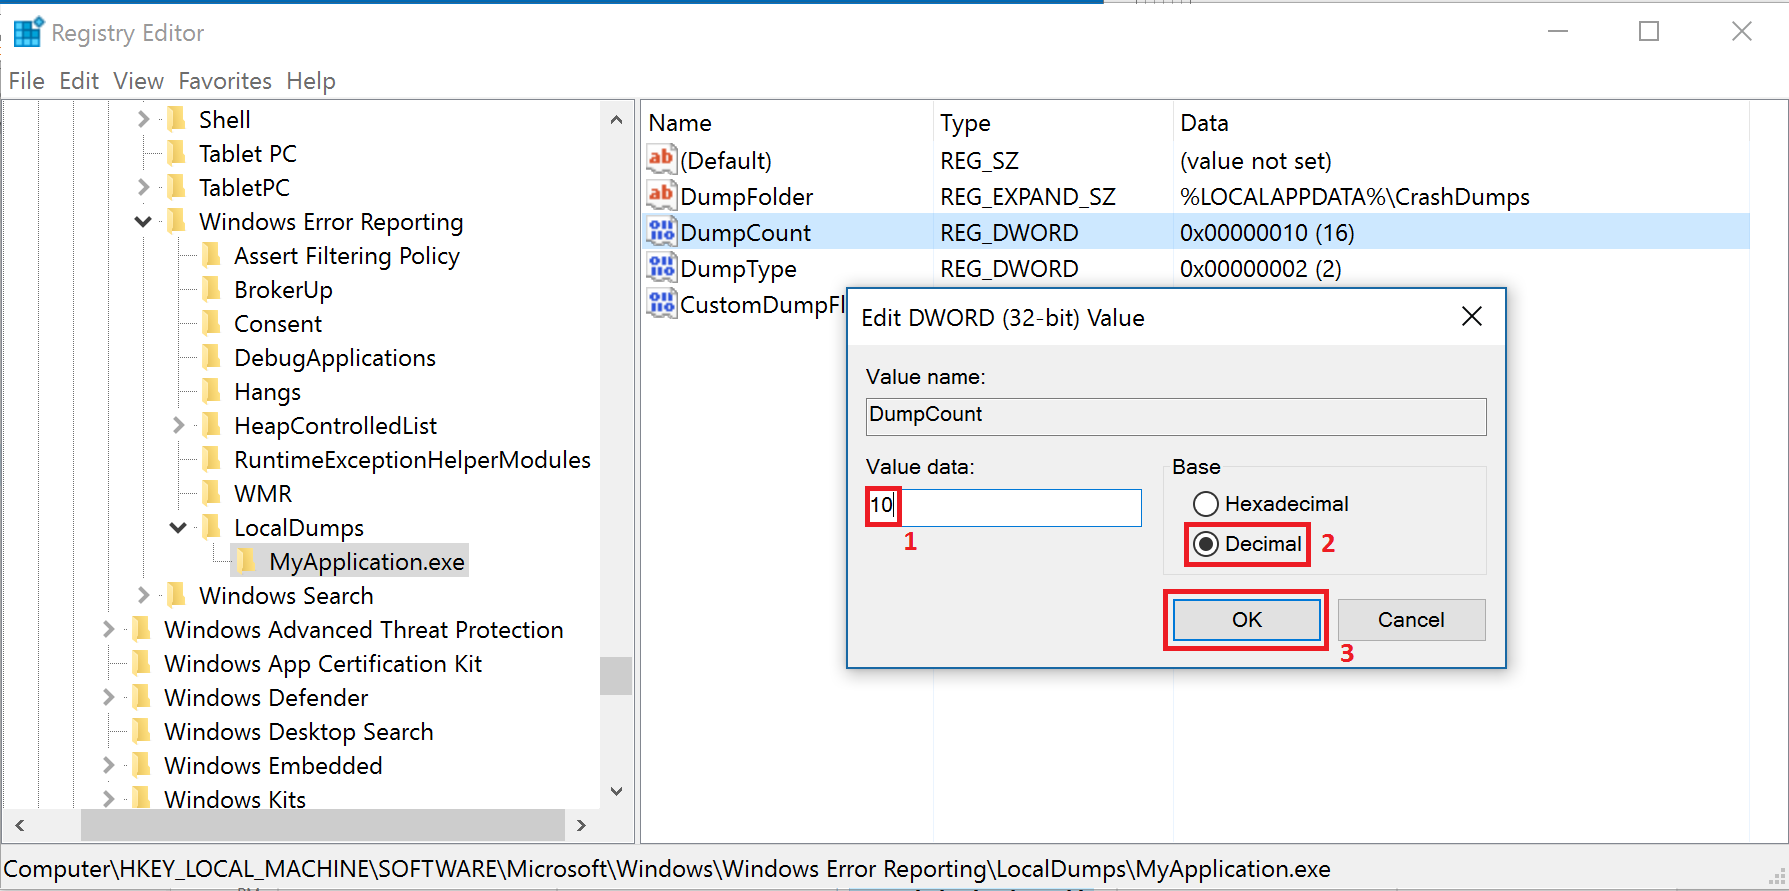Click the Value name field showing DumpCount
Image resolution: width=1789 pixels, height=891 pixels.
1176,417
